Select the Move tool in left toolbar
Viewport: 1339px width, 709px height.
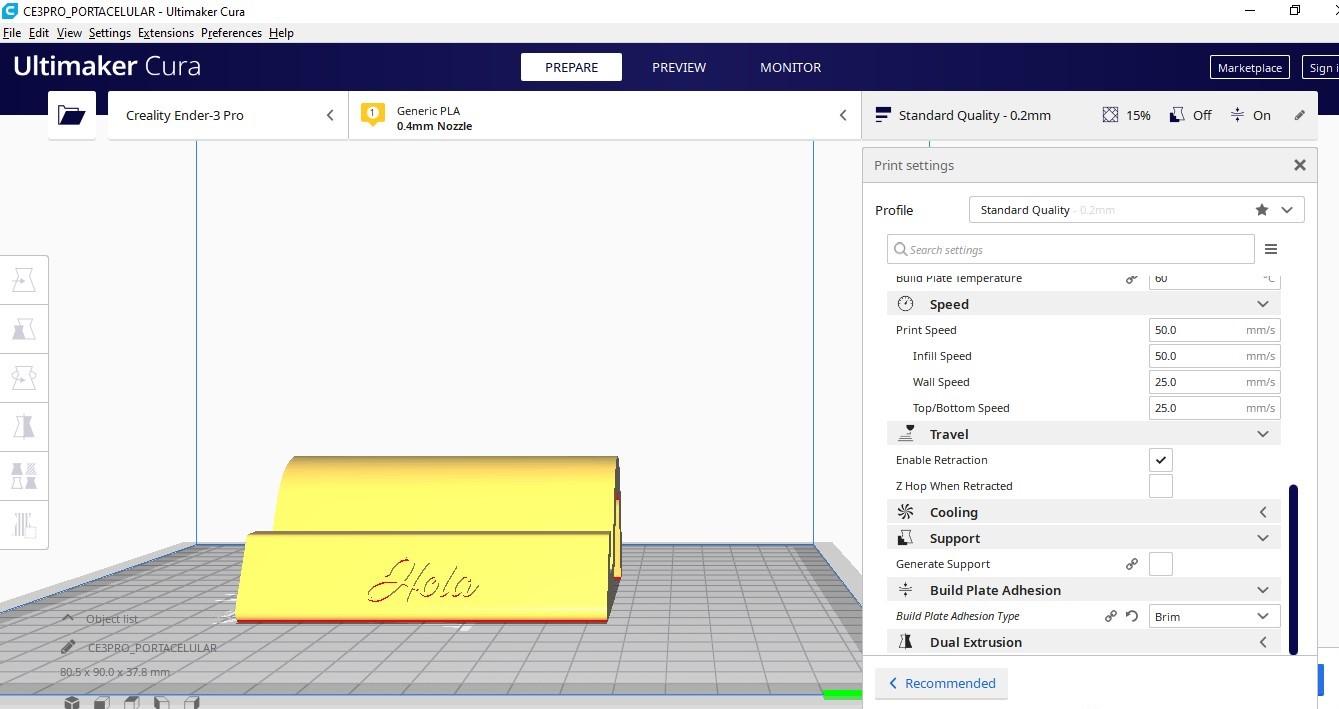(24, 280)
